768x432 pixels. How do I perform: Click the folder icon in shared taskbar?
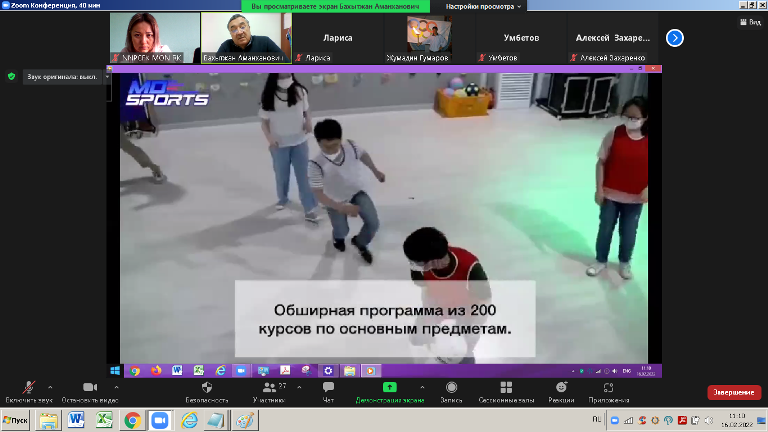pos(349,371)
